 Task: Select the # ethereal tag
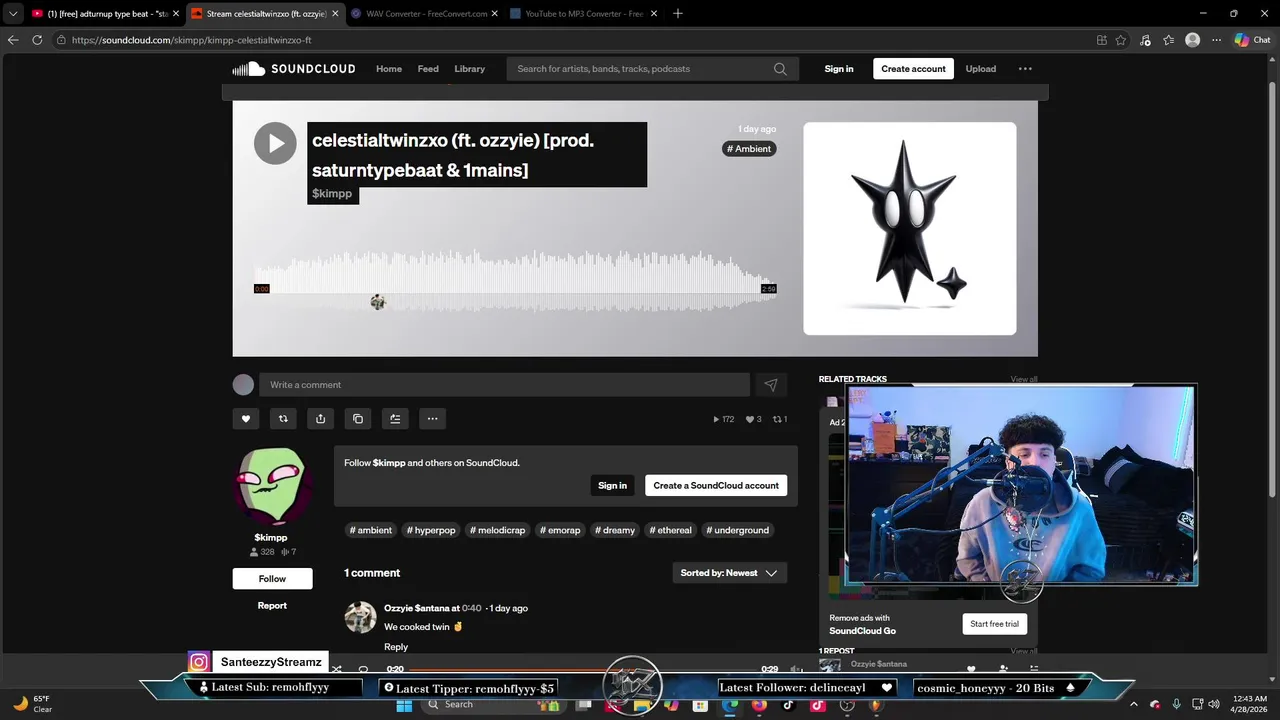670,530
